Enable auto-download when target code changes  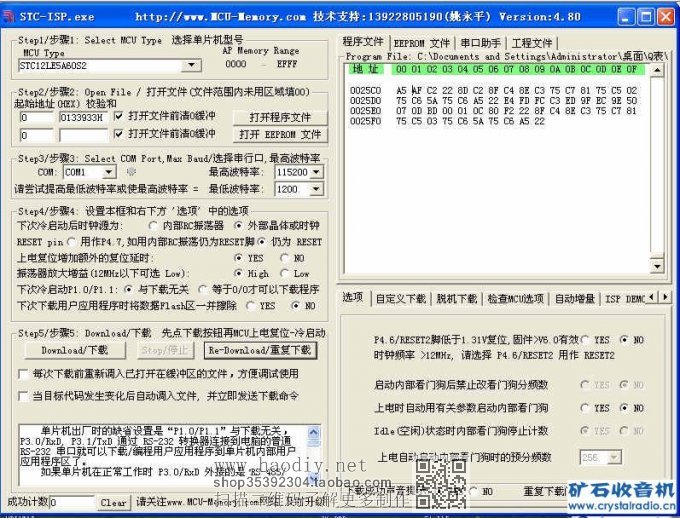(24, 396)
